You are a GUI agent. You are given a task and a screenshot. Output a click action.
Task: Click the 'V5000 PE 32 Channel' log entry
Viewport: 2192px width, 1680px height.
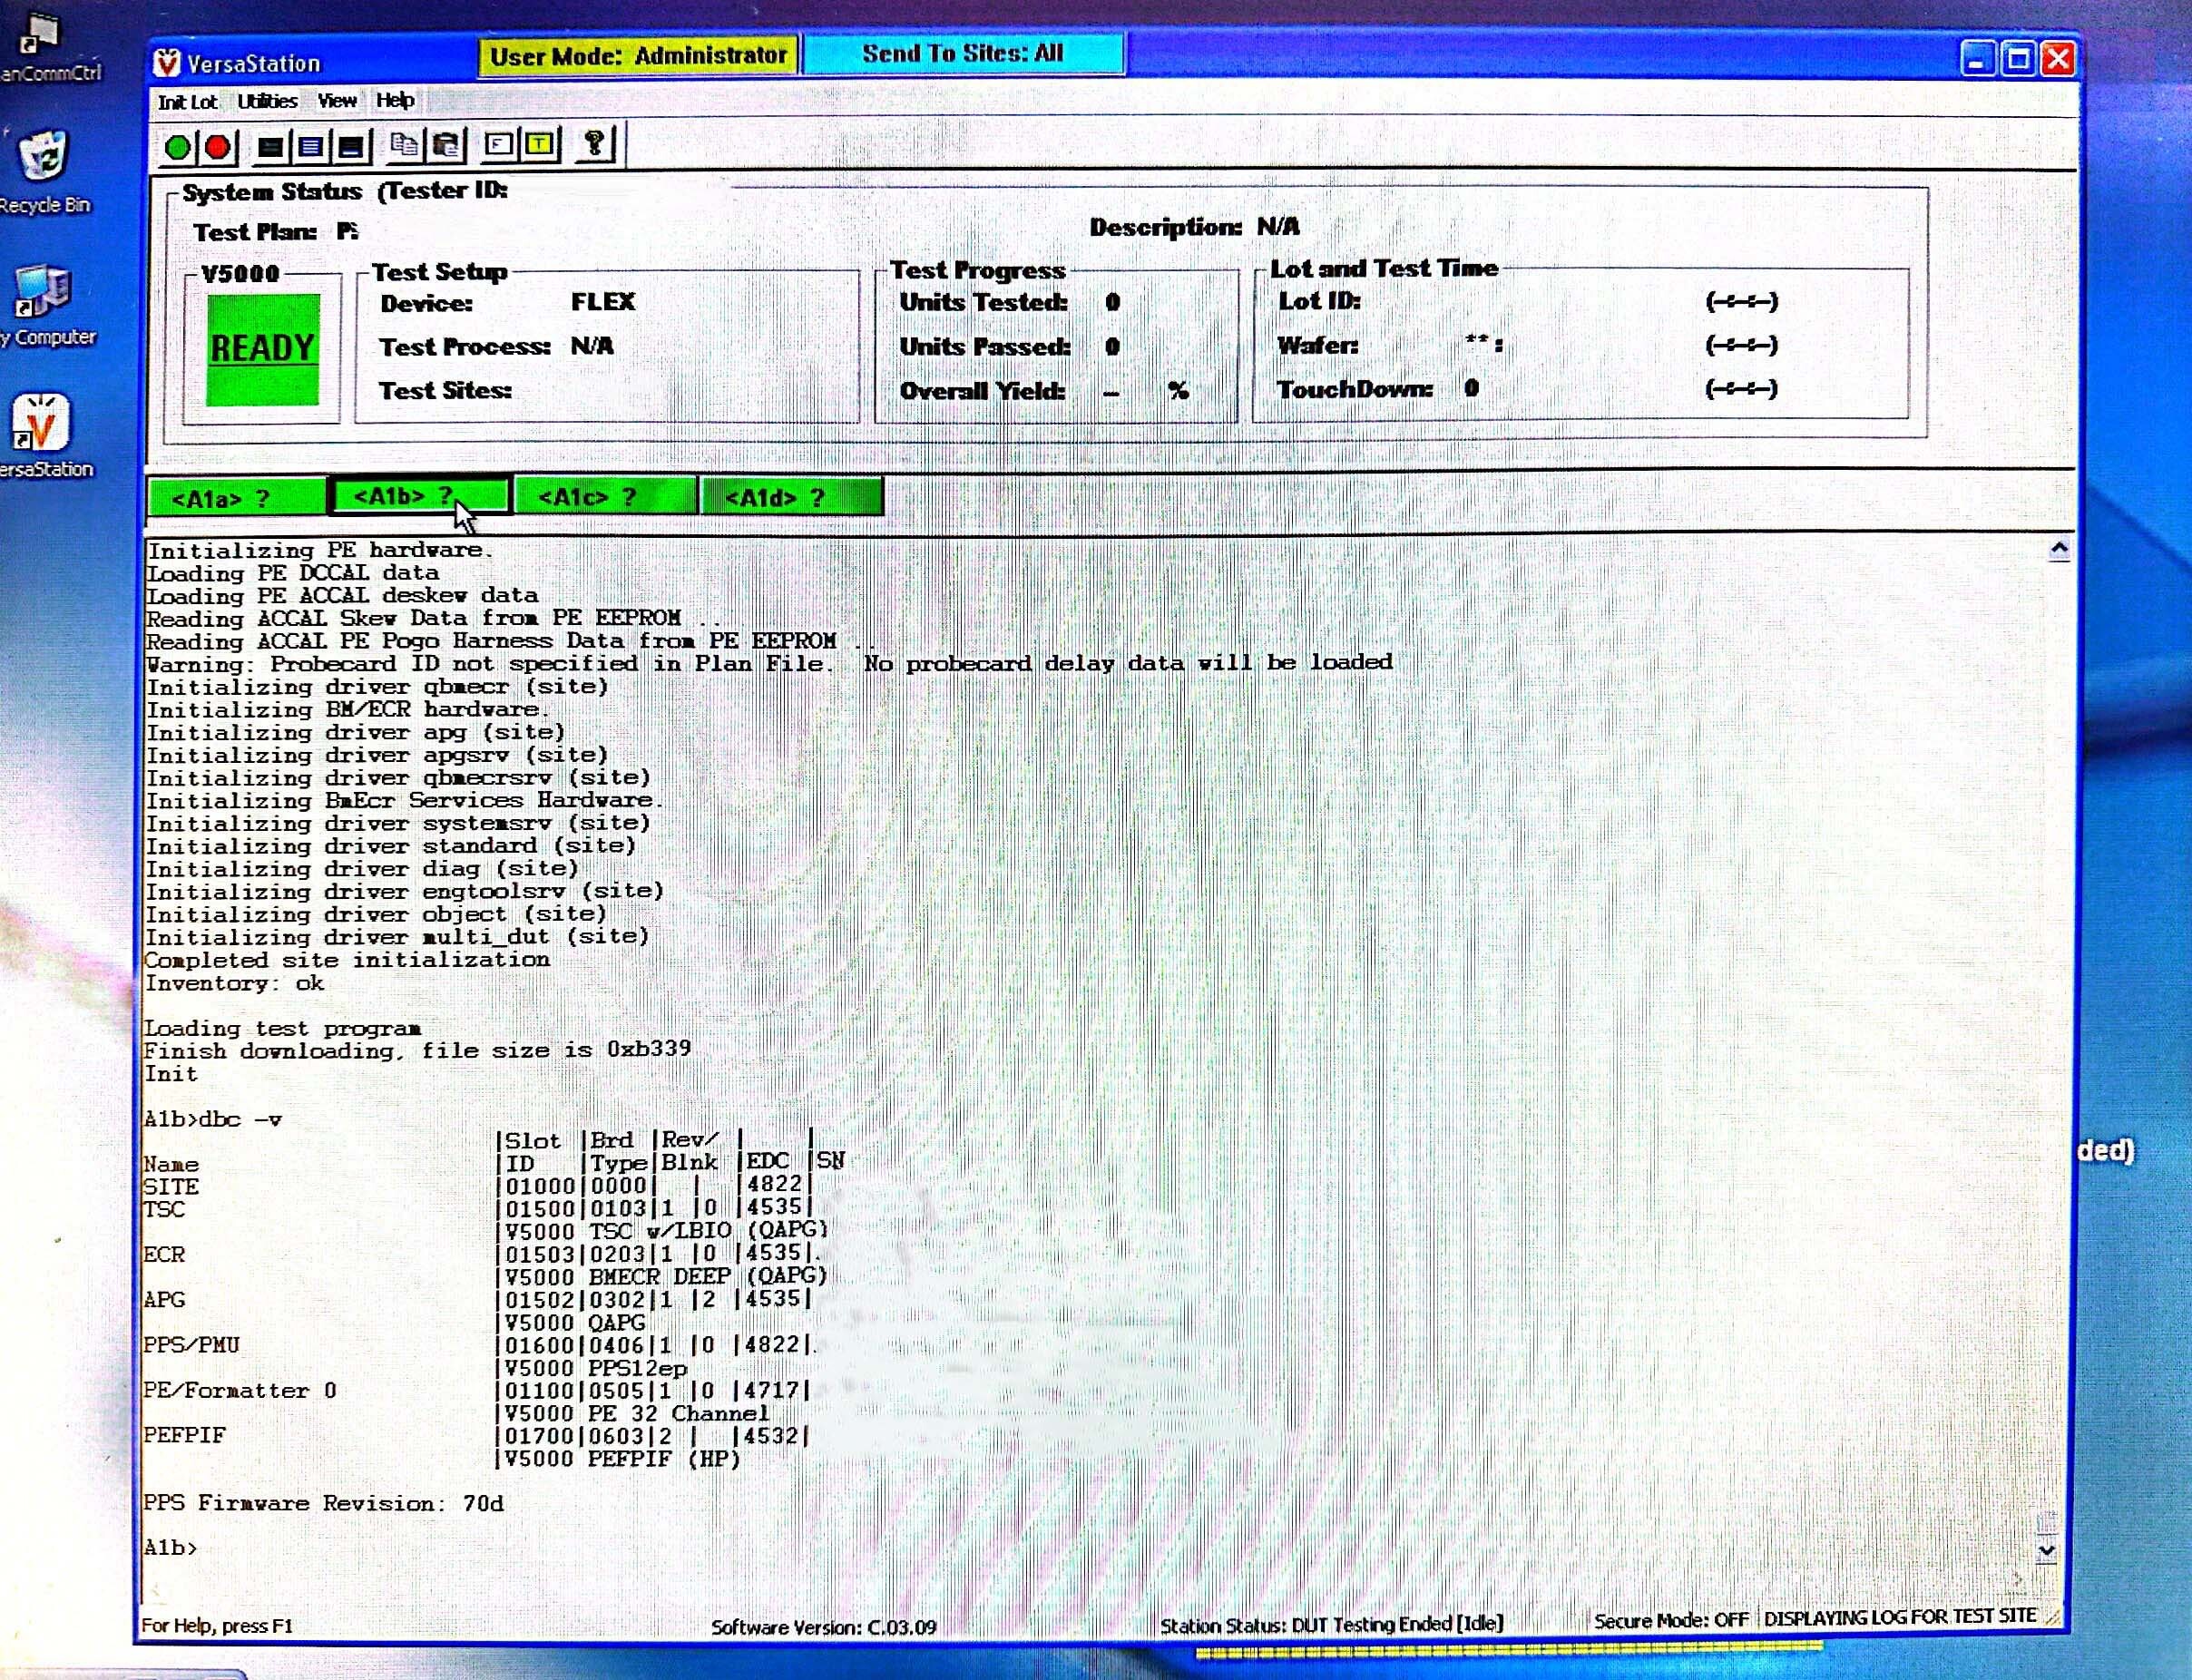point(637,1413)
